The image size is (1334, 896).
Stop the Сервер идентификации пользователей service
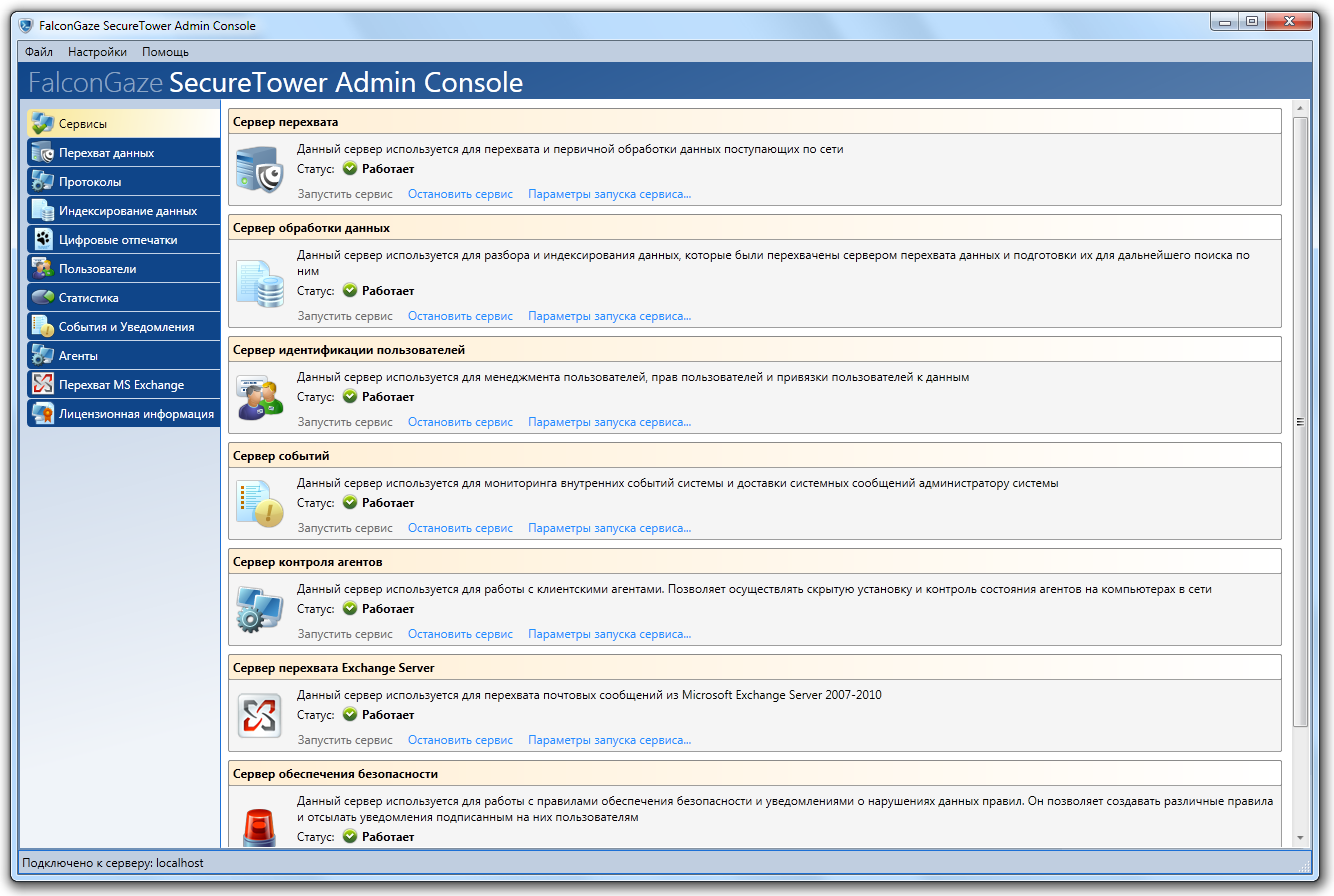pos(460,422)
